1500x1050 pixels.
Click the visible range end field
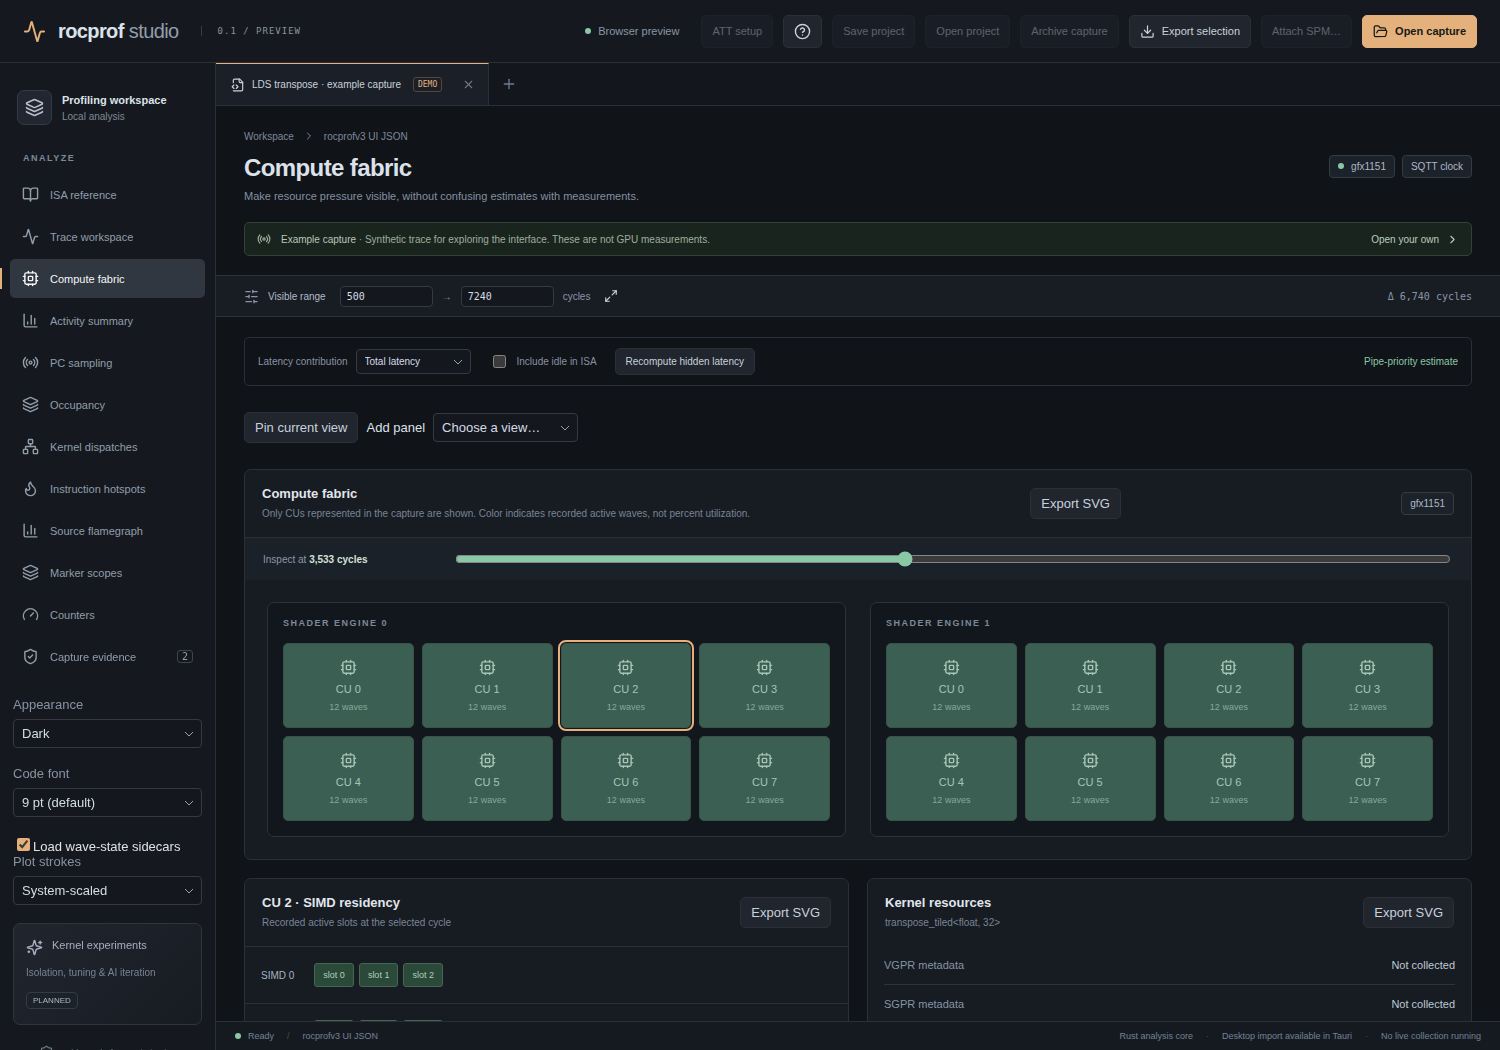point(507,296)
